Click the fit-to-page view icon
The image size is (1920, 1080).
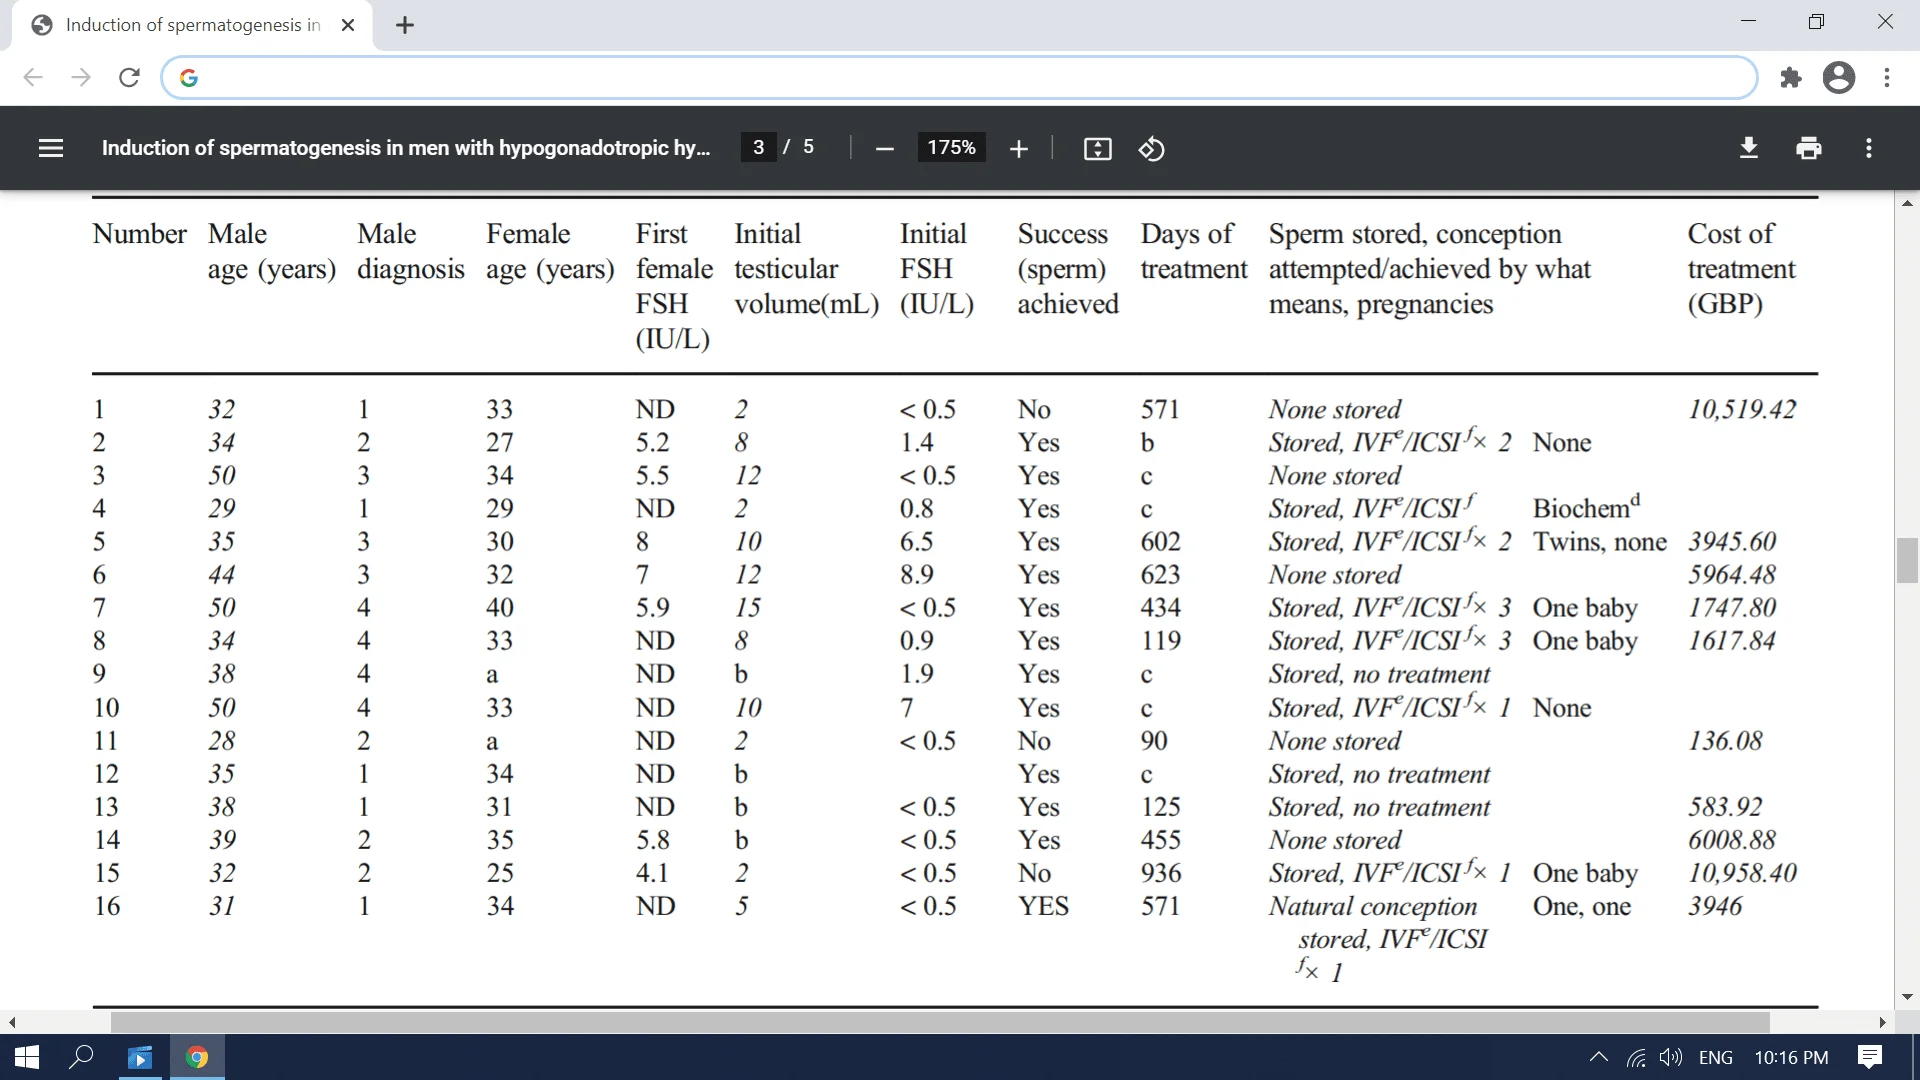coord(1096,148)
